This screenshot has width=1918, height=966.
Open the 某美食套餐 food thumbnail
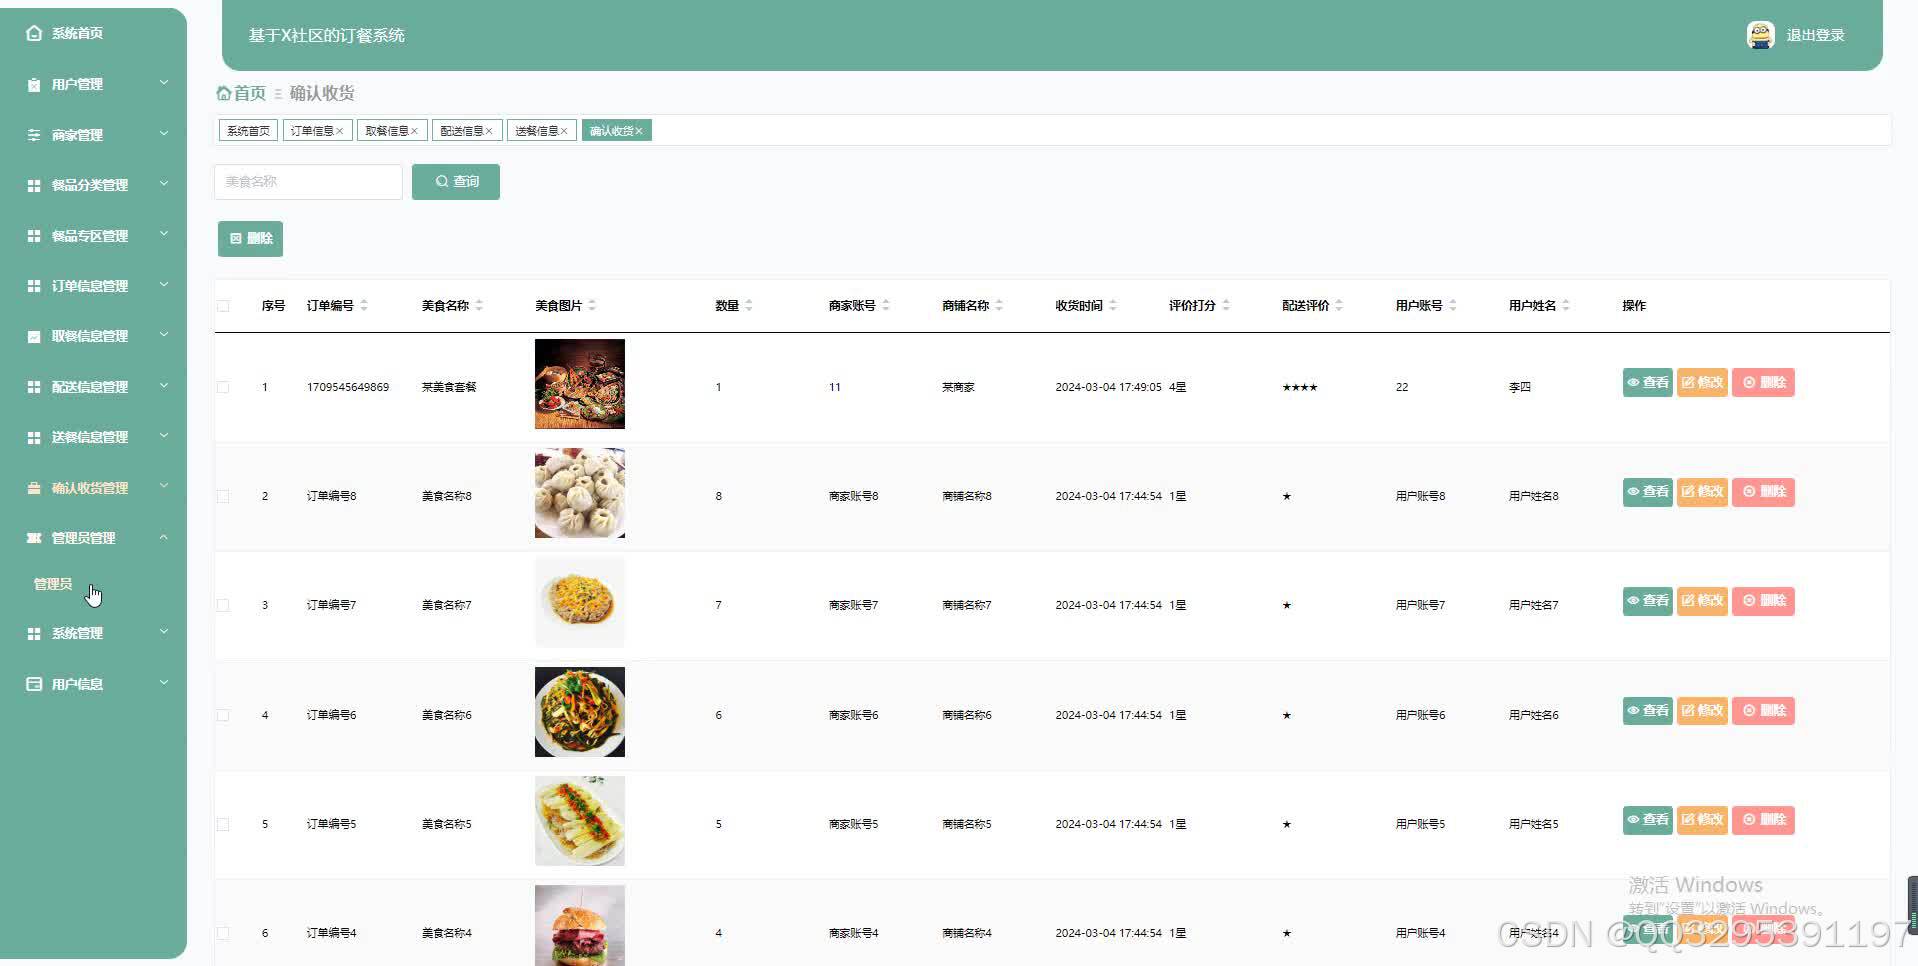(580, 384)
